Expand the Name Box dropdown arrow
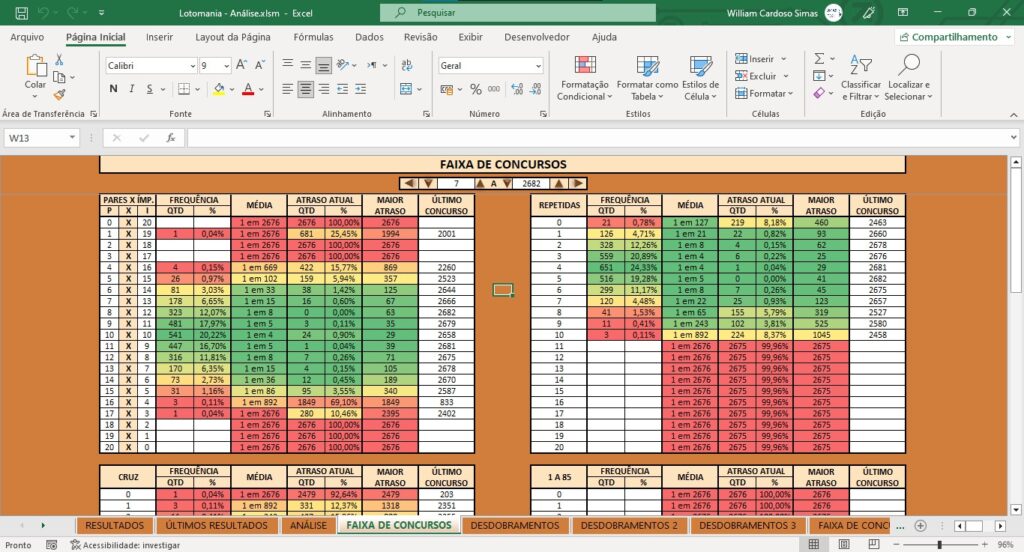1024x552 pixels. point(72,138)
